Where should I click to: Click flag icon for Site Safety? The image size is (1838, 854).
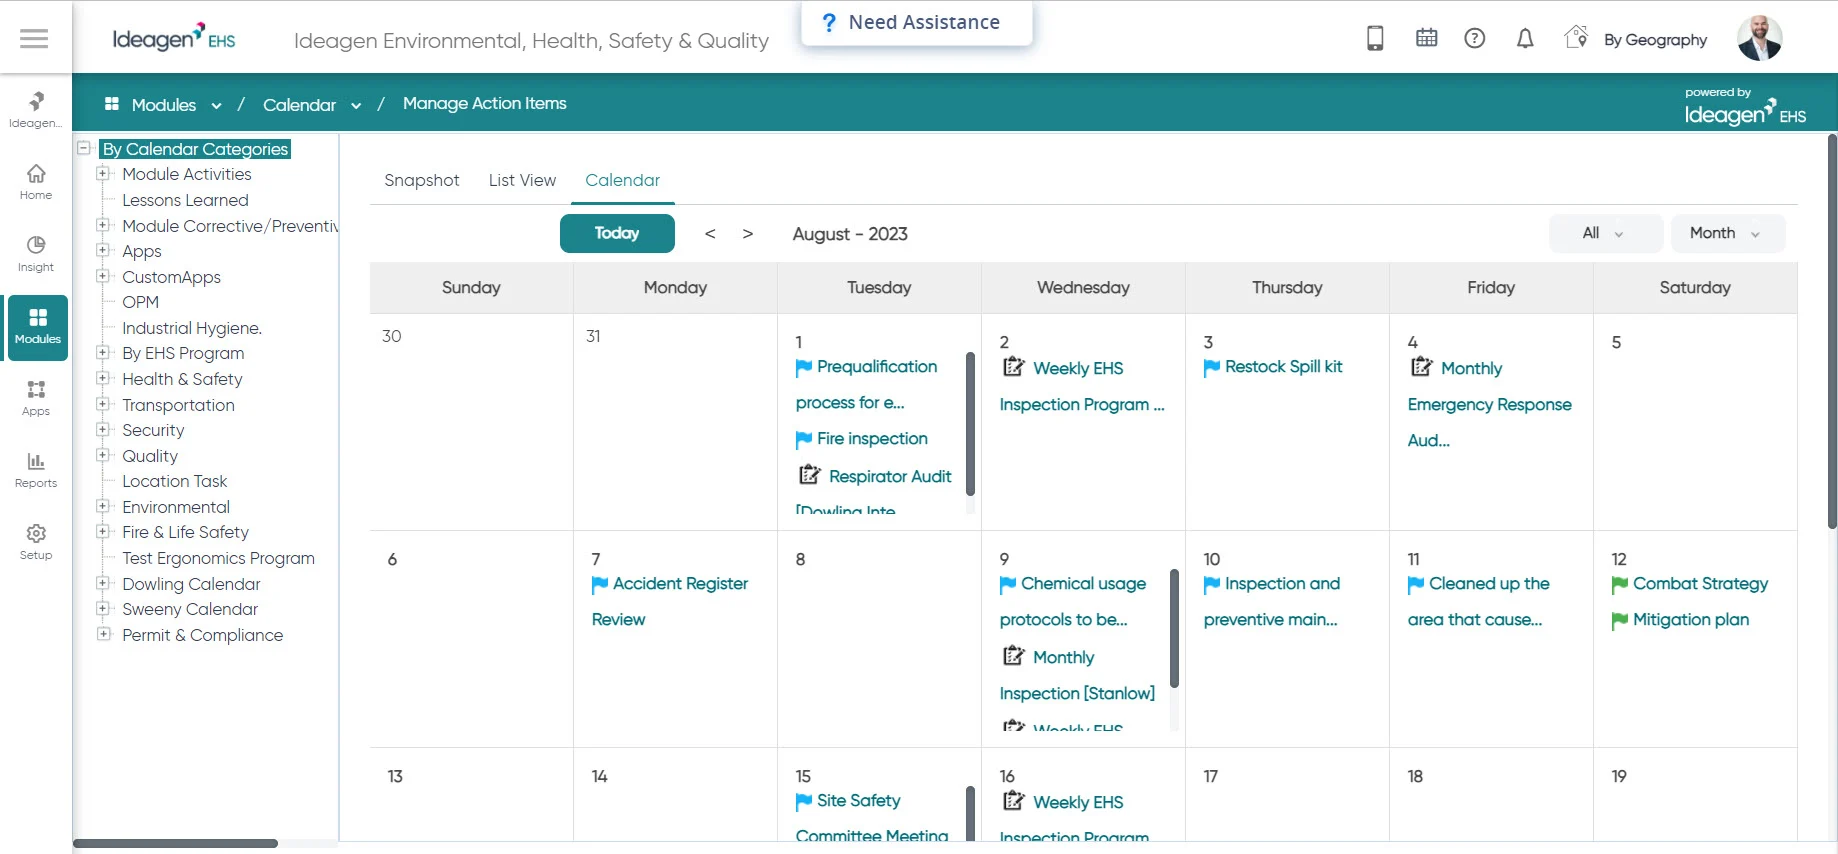click(804, 802)
